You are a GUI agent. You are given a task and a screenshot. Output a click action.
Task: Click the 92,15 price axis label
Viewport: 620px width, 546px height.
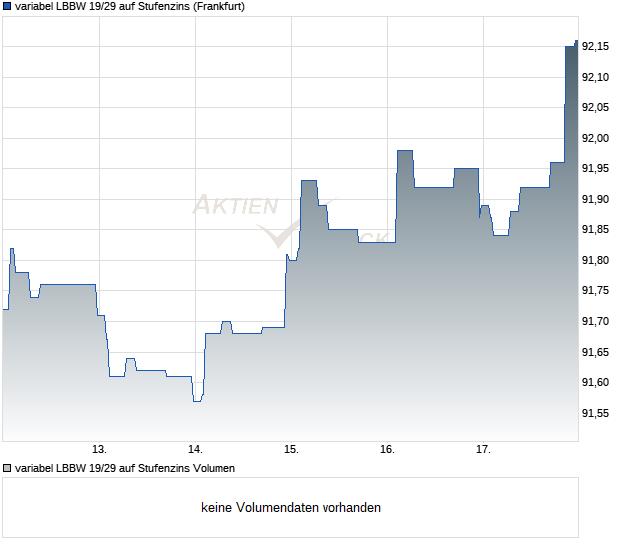595,47
